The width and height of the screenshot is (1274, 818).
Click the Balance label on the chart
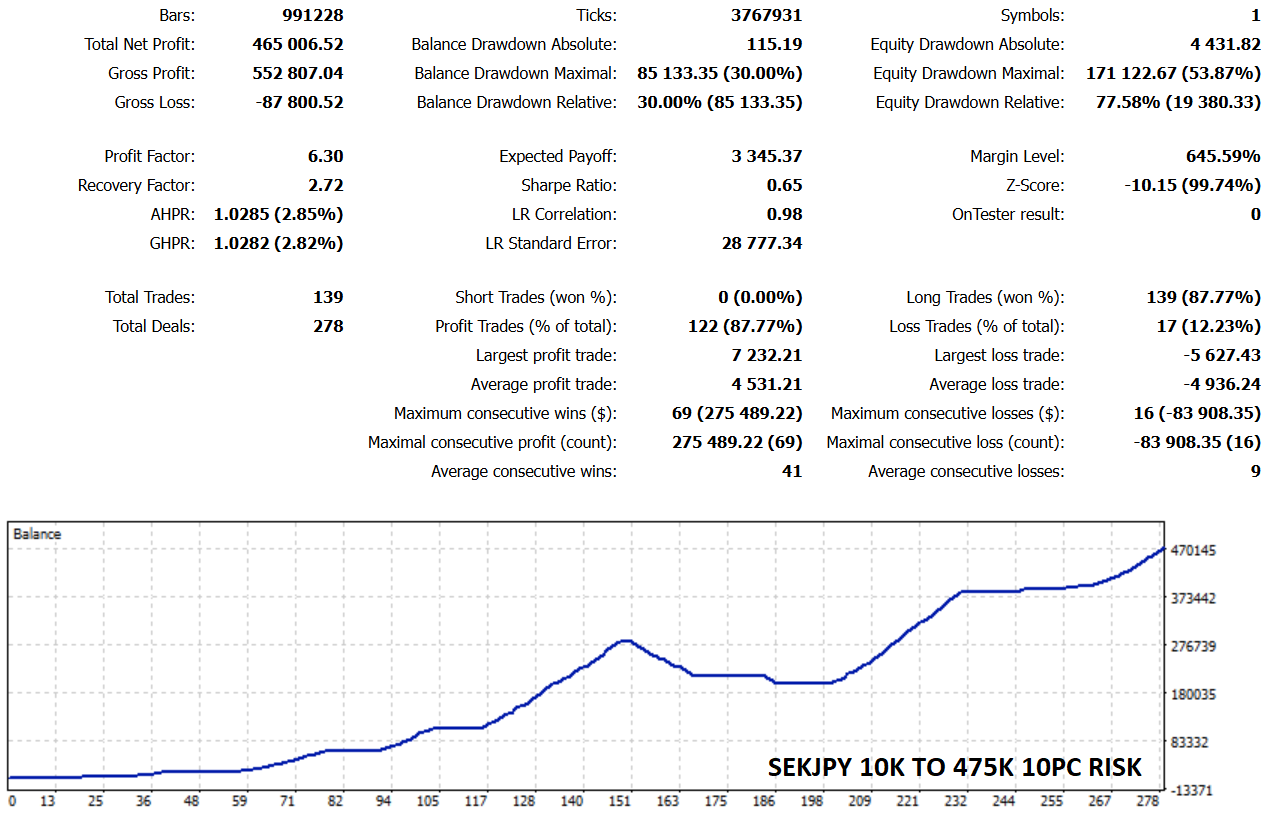(x=37, y=534)
